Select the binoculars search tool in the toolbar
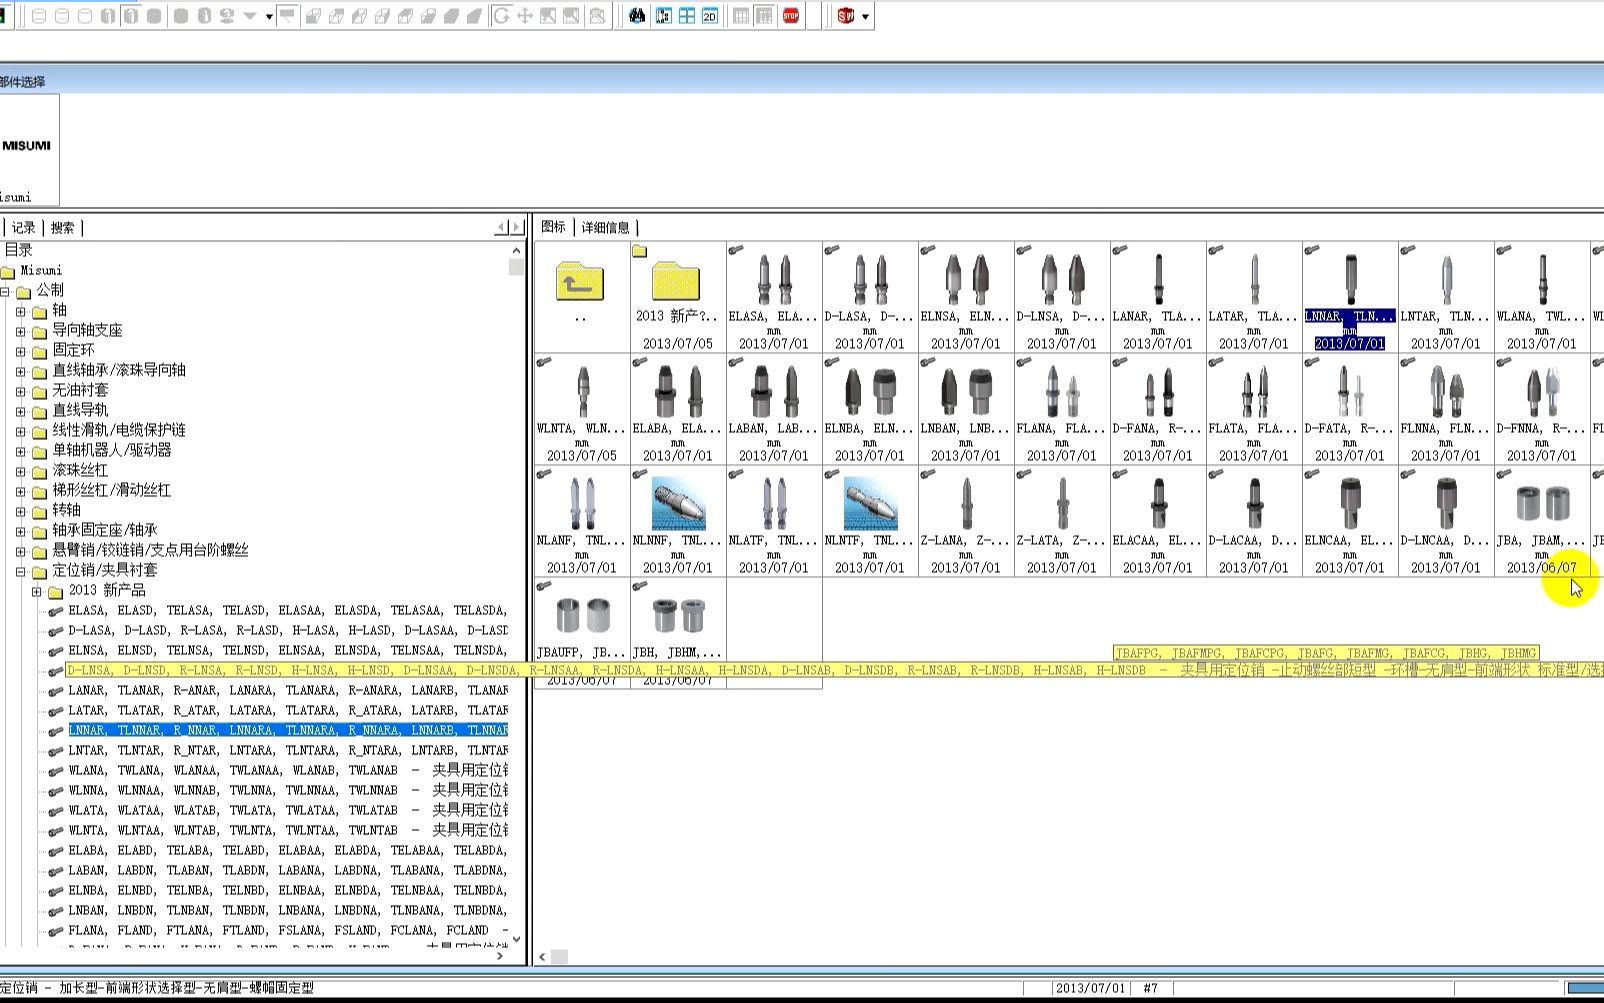This screenshot has width=1604, height=1003. (x=636, y=15)
